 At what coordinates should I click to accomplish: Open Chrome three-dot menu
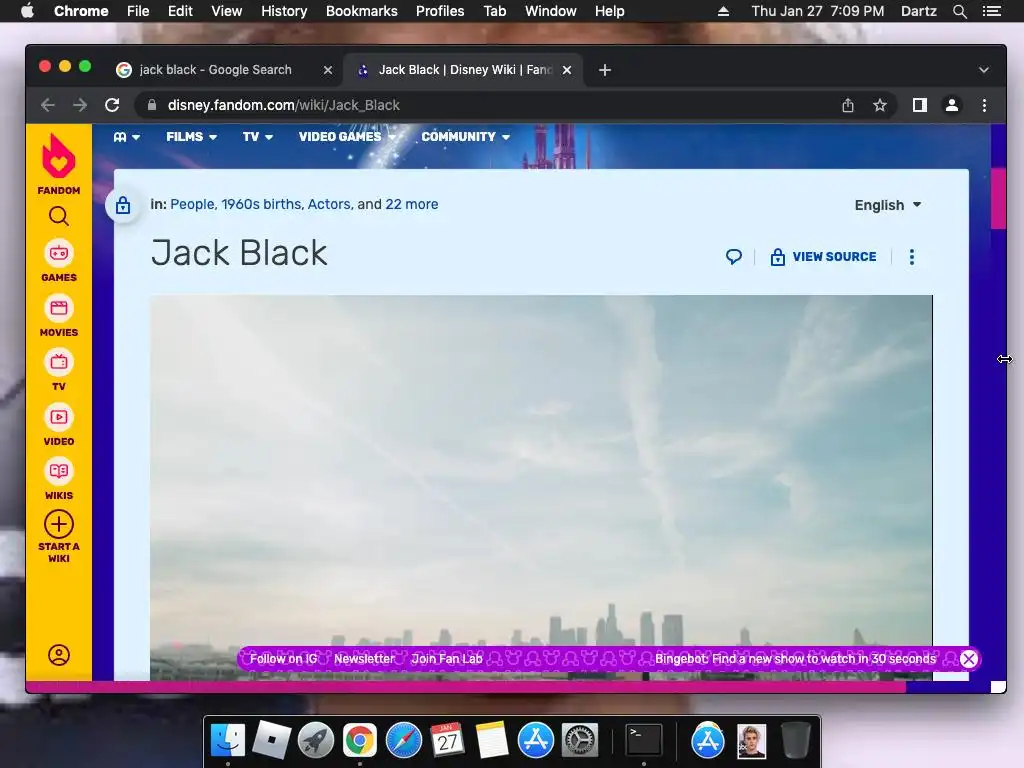tap(984, 105)
